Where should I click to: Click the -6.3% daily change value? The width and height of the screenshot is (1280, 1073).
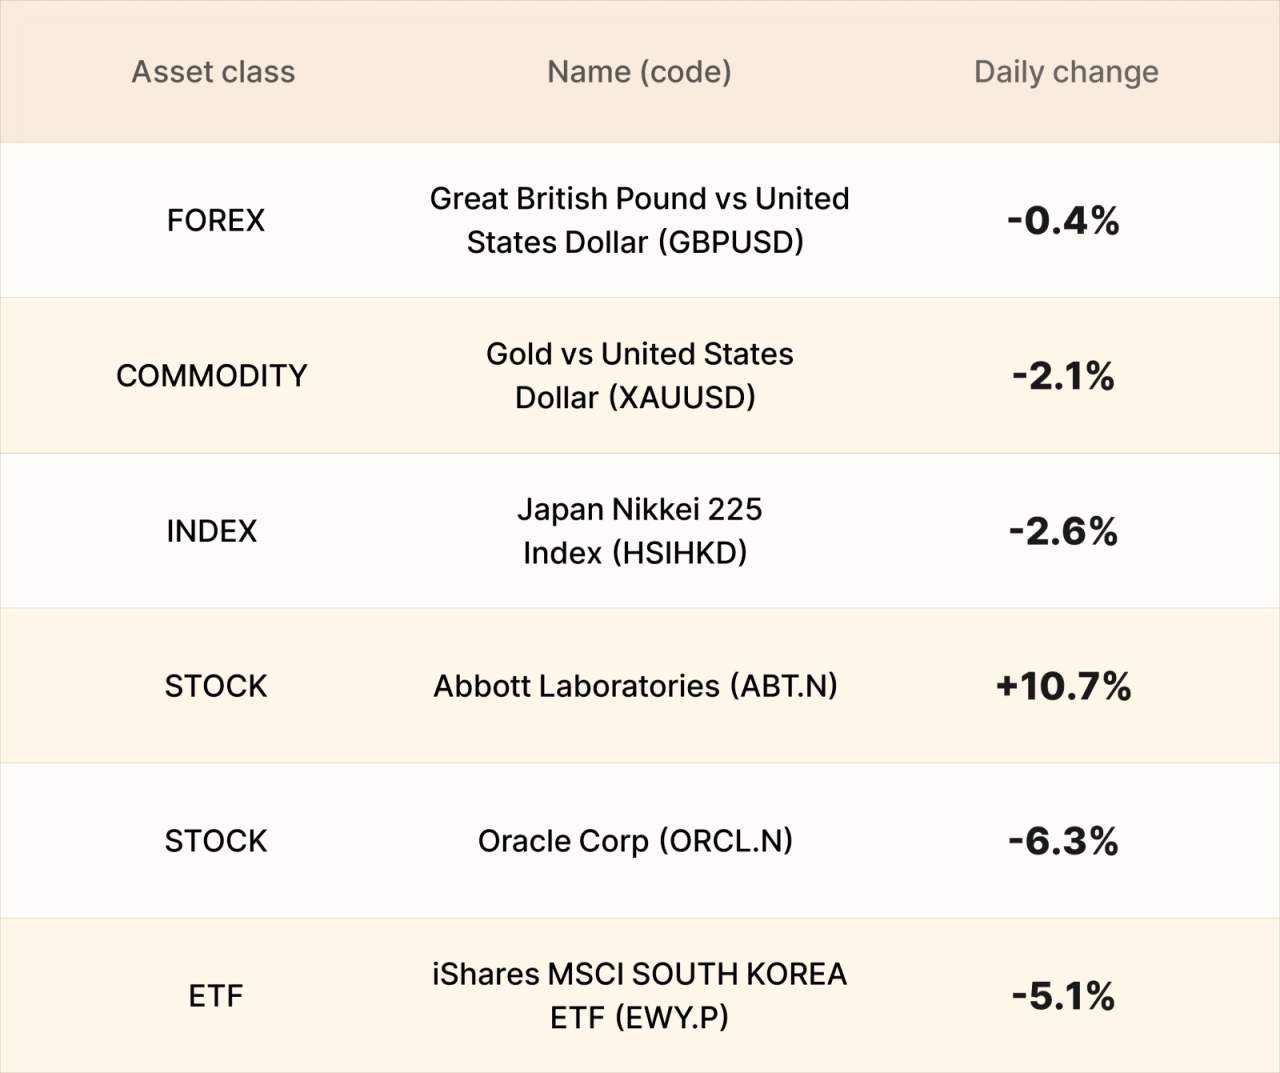coord(1063,841)
